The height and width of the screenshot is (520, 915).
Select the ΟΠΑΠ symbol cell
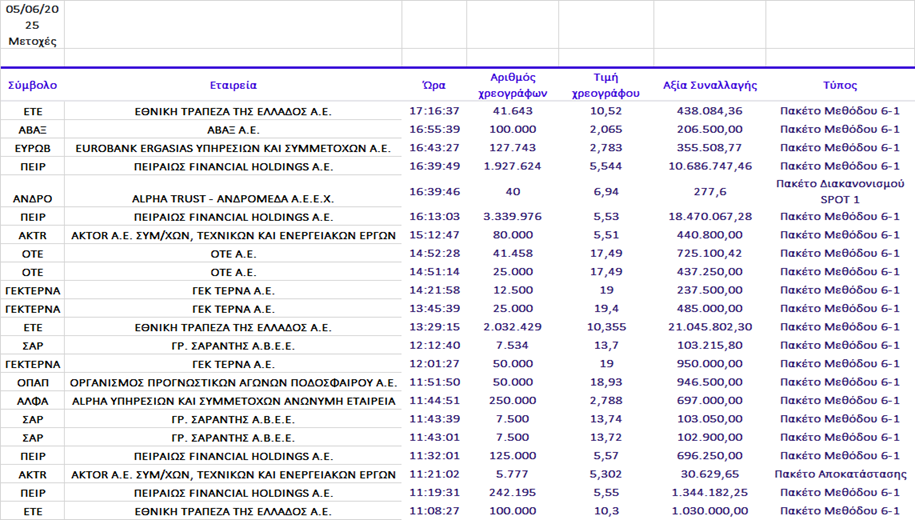tap(33, 383)
